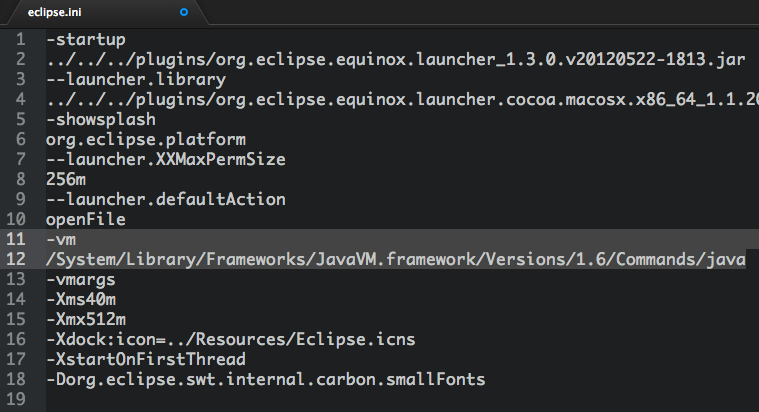Click line number 12 in the gutter

tap(15, 259)
